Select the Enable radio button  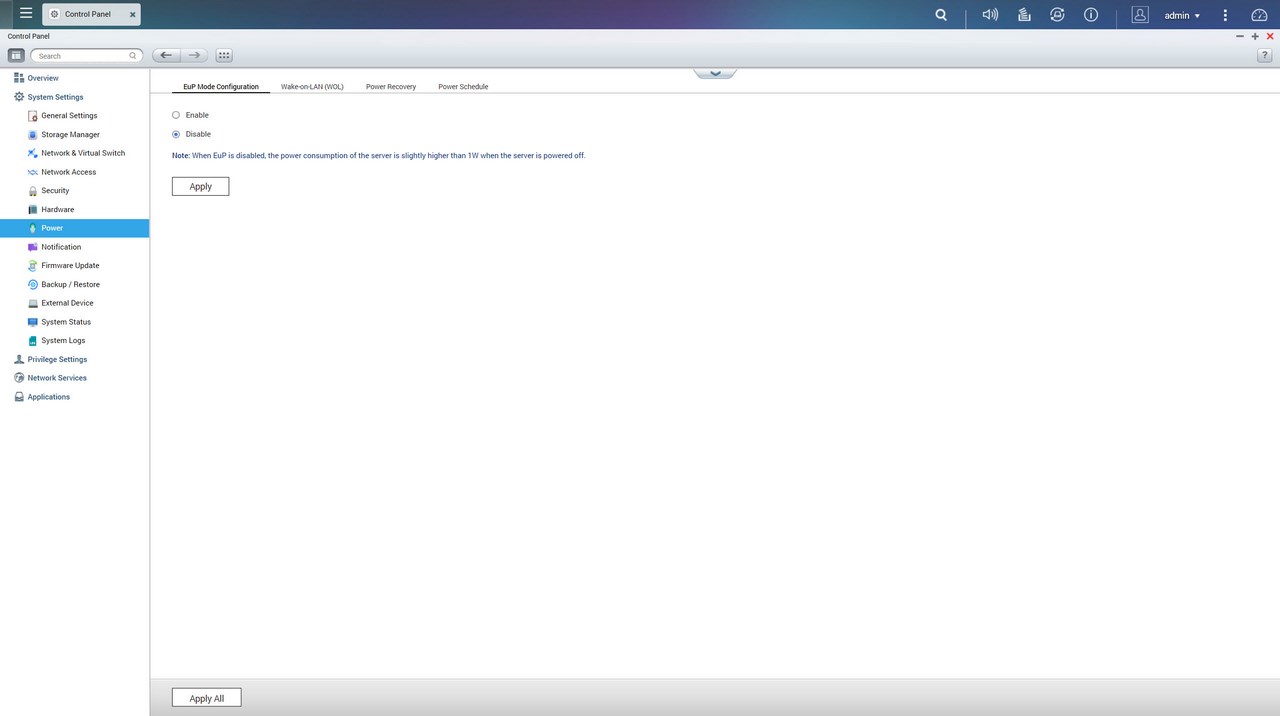click(176, 115)
